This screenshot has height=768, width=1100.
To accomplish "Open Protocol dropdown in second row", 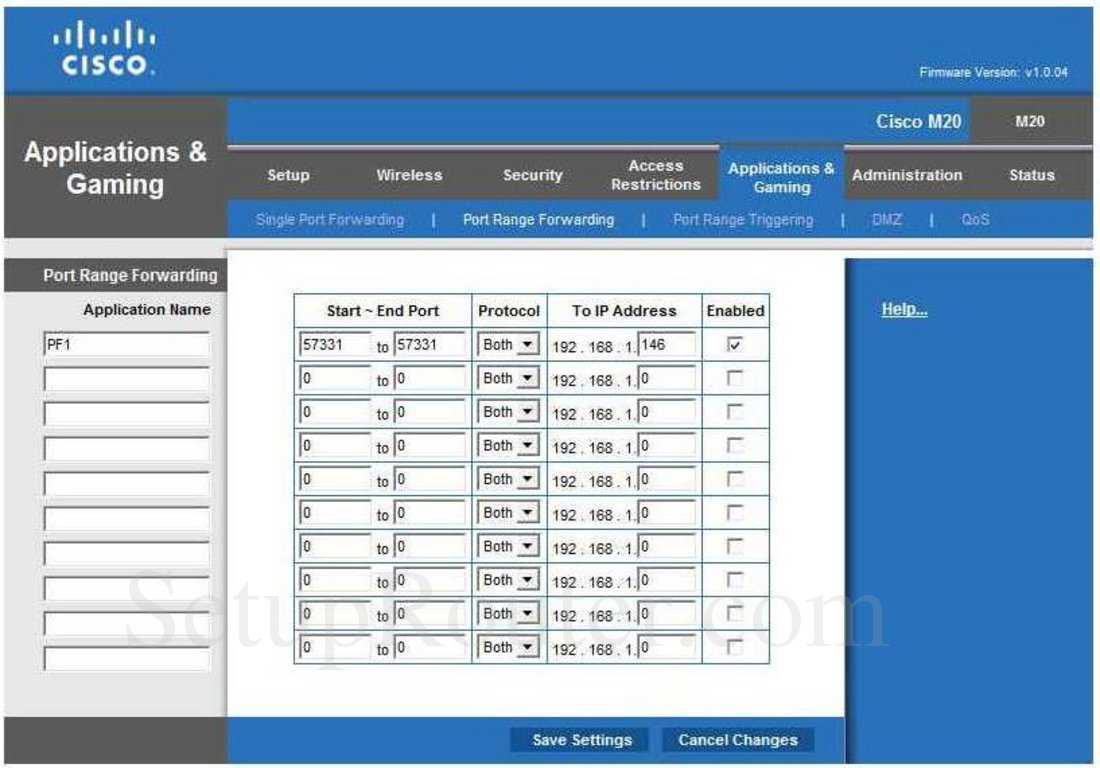I will point(509,378).
